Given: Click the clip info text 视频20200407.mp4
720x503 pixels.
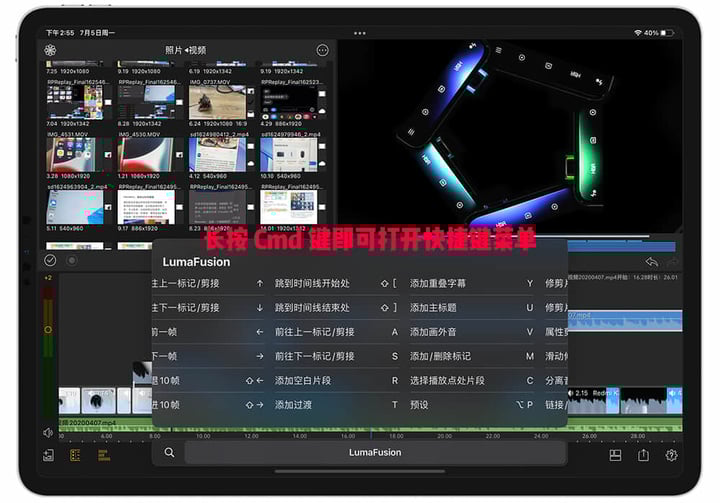Looking at the screenshot, I should click(623, 277).
